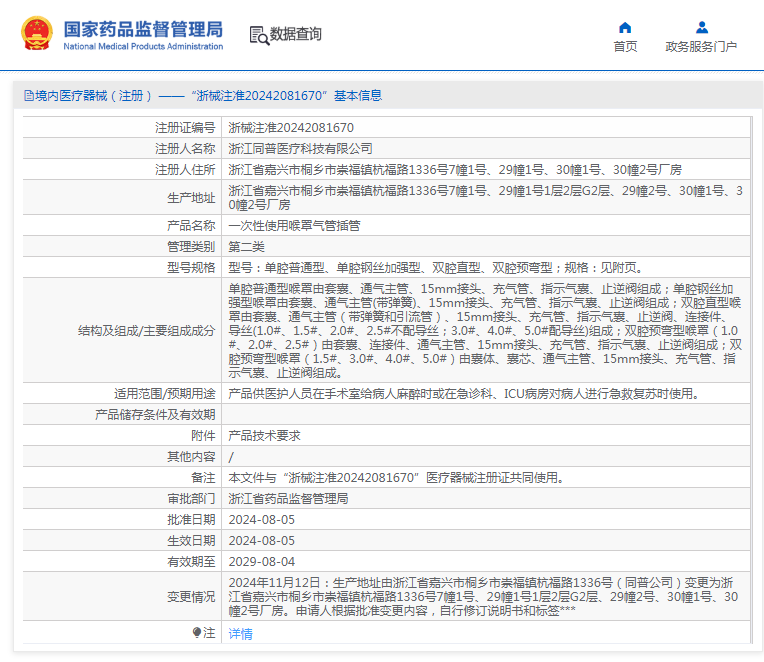Click approval department 浙江省药品监督管理局
The height and width of the screenshot is (662, 764).
tap(288, 498)
